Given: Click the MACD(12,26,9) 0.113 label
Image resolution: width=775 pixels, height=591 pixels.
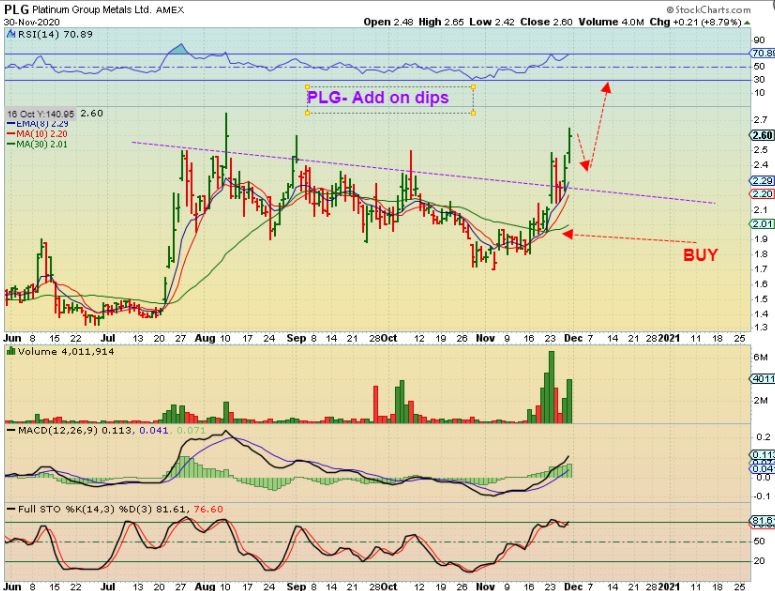Looking at the screenshot, I should pos(75,430).
